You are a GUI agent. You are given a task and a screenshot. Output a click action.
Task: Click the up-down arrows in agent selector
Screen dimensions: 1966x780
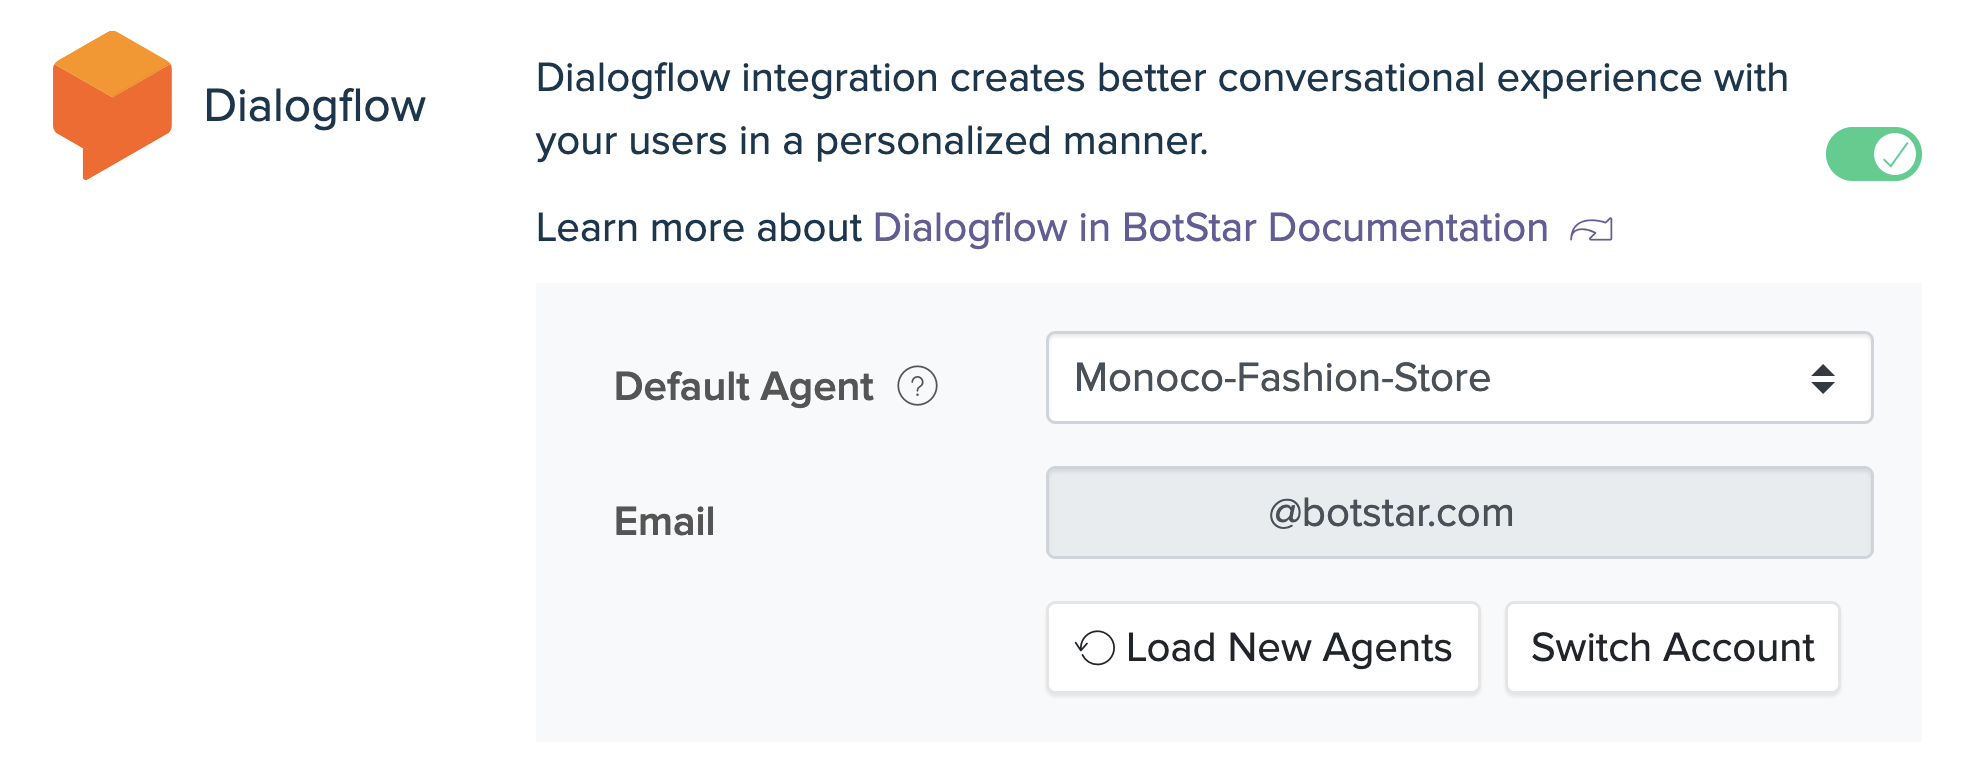point(1822,379)
